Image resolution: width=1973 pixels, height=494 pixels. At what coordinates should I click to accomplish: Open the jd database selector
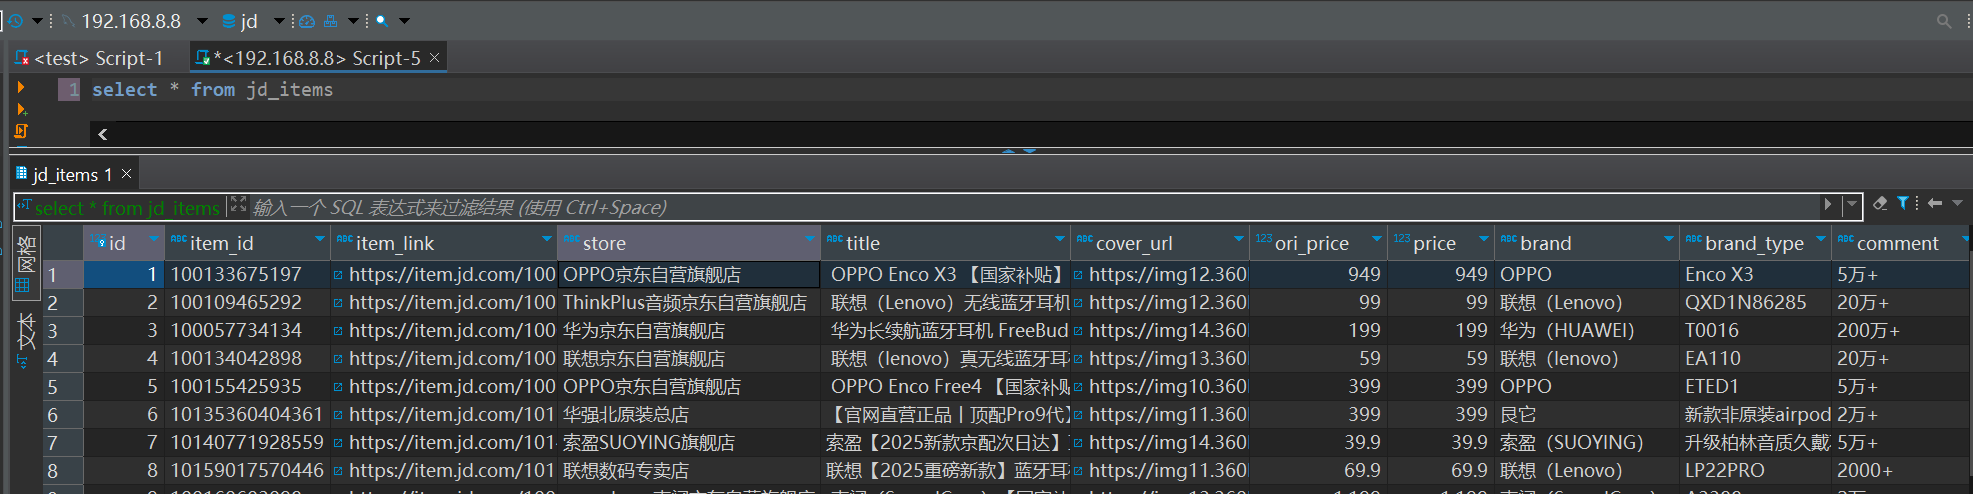(249, 20)
